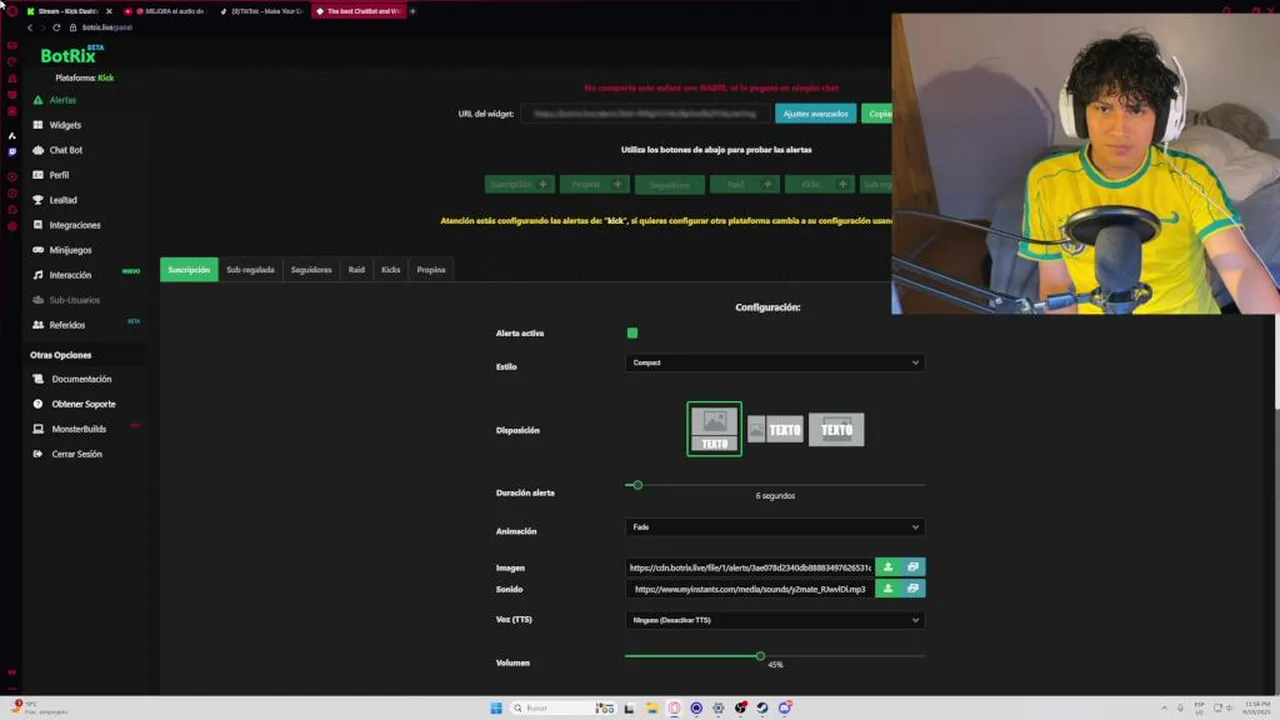Switch to the Raid tab

[x=356, y=270]
